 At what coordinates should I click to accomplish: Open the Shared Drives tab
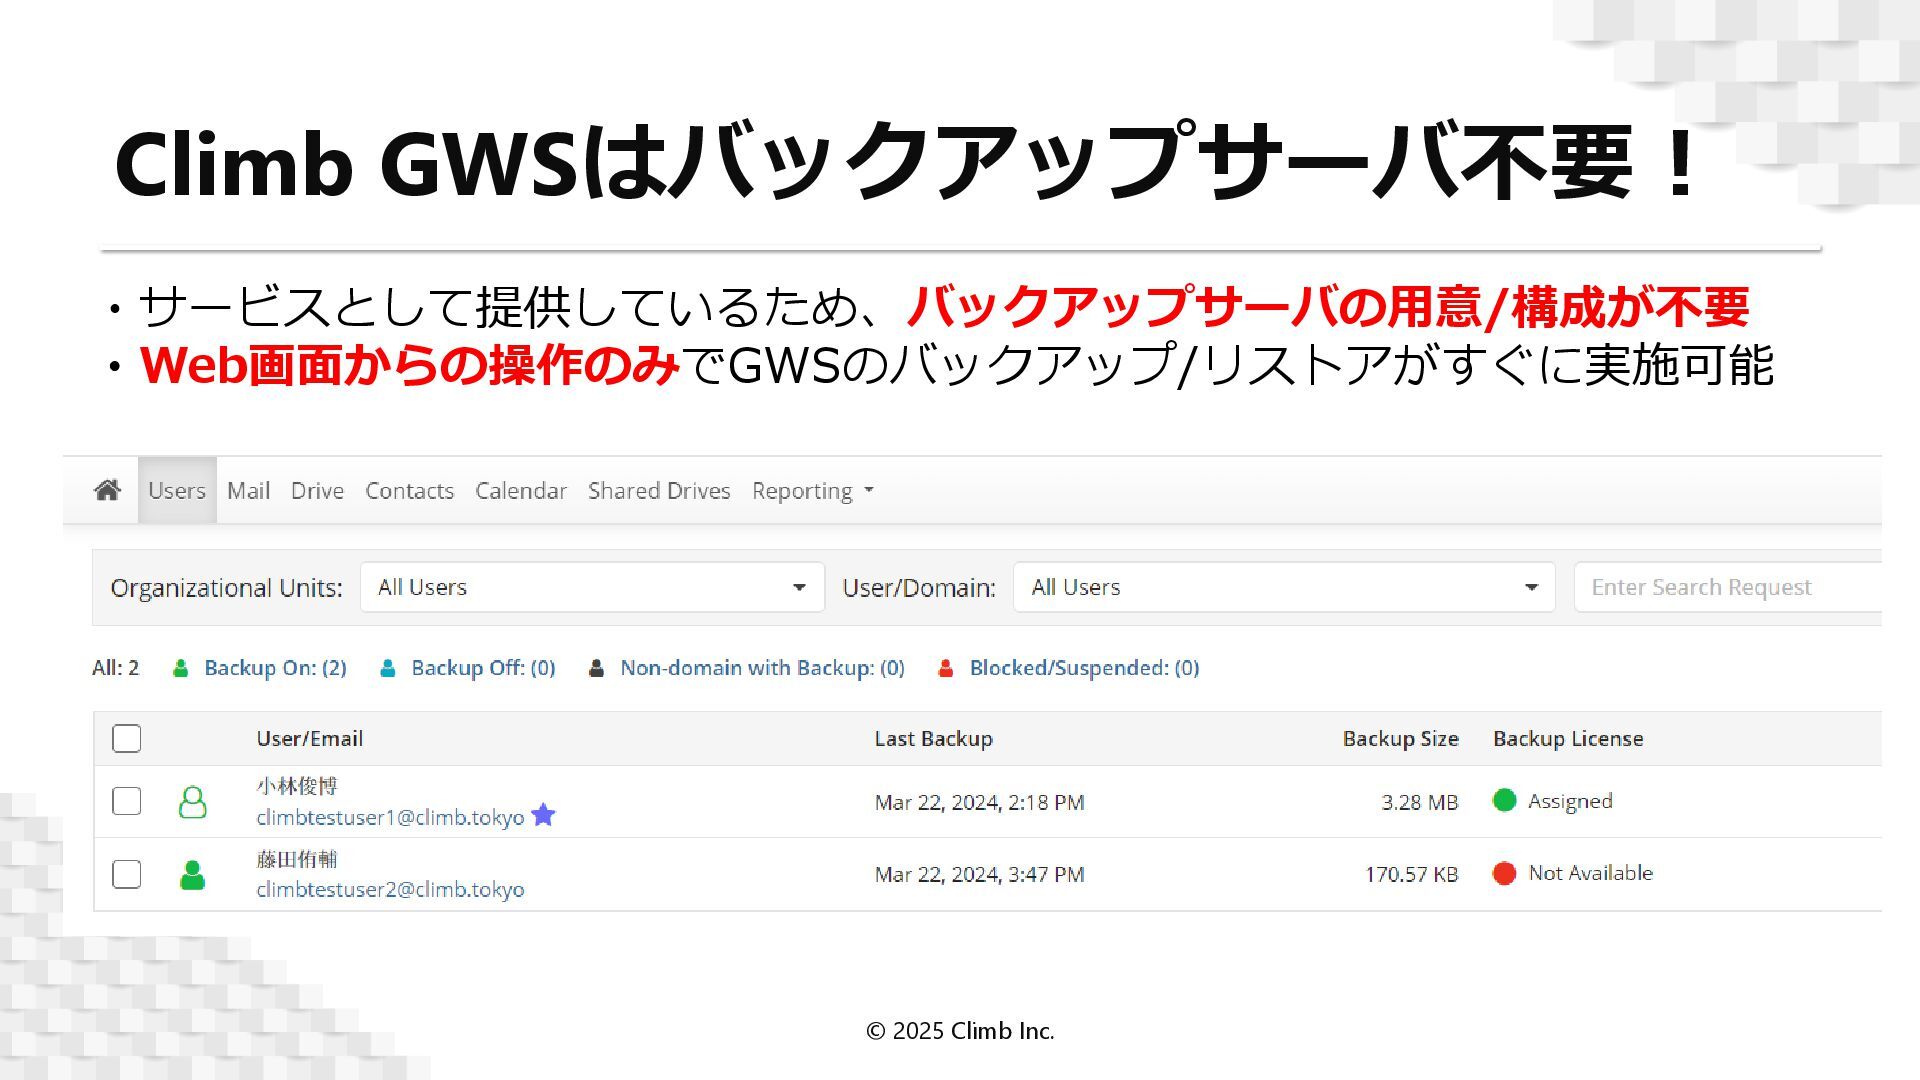pyautogui.click(x=659, y=490)
